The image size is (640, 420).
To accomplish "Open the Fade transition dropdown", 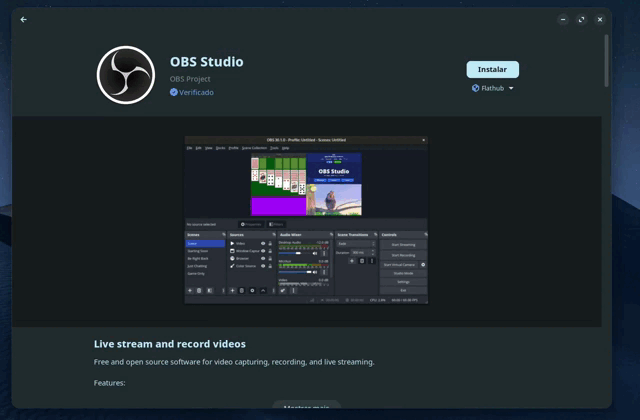I will click(356, 243).
